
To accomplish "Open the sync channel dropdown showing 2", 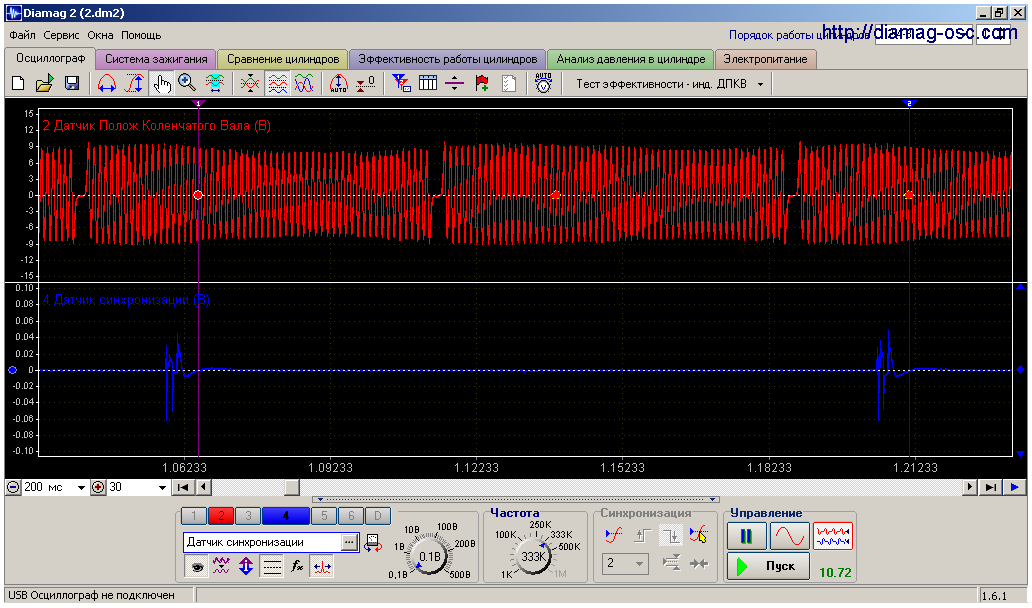I will tap(625, 563).
